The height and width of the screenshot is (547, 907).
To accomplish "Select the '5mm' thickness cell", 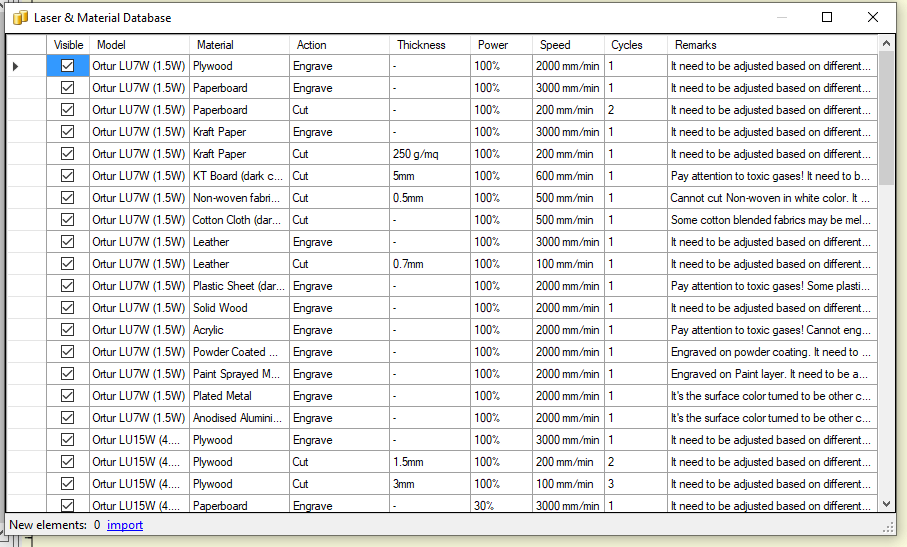I will click(430, 176).
